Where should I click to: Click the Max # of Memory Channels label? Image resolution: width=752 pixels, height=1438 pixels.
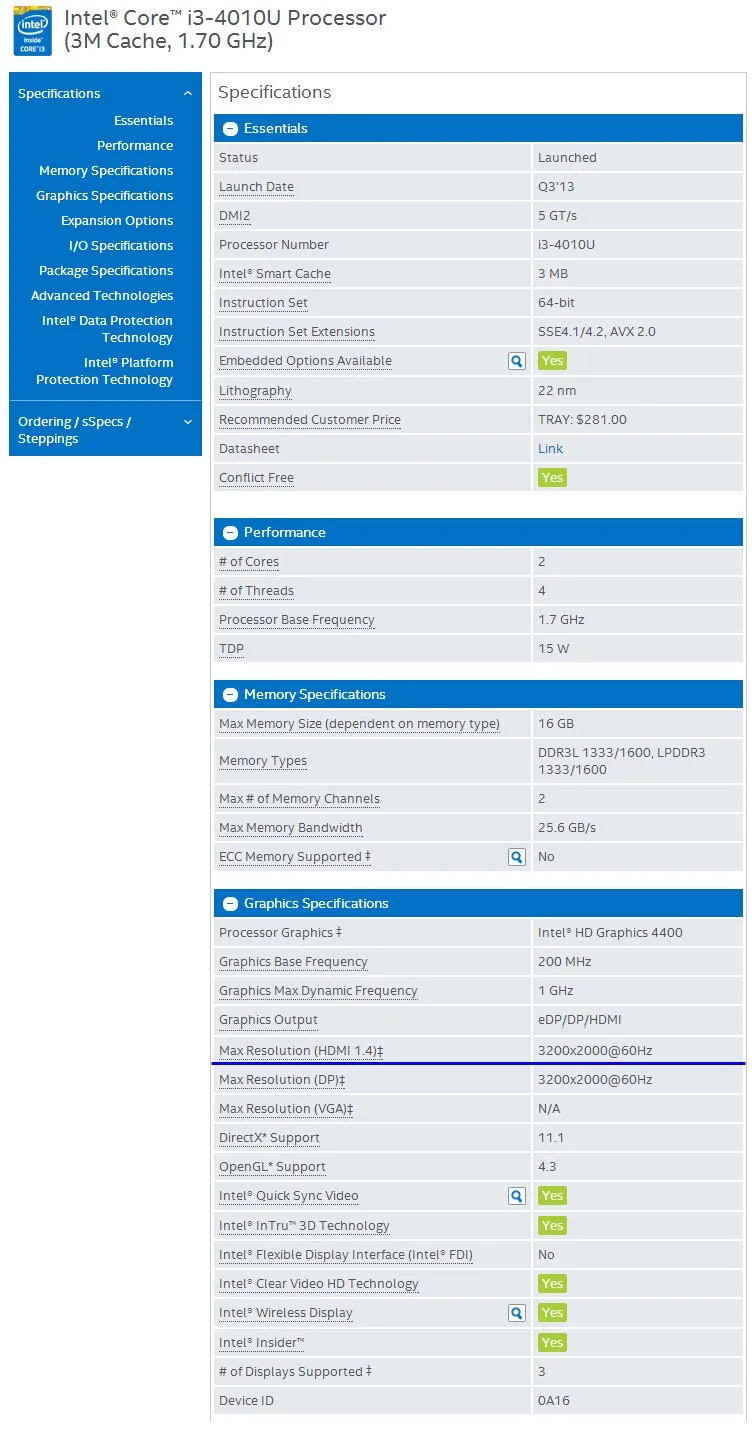click(x=299, y=799)
